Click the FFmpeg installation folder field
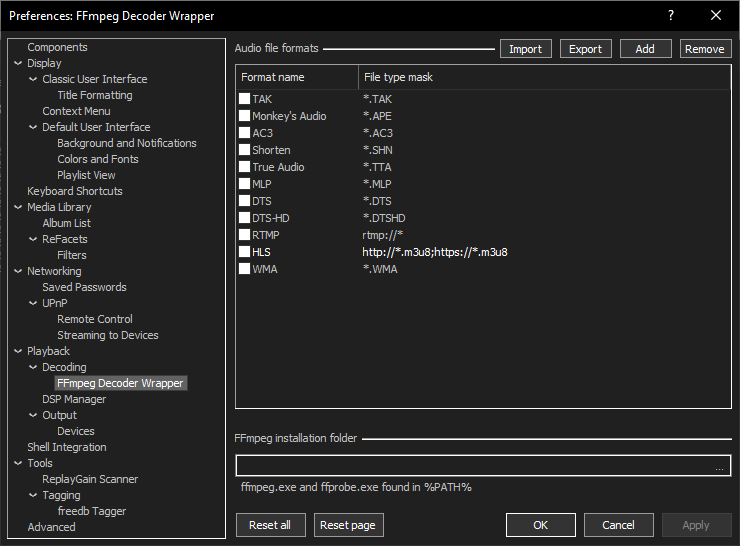This screenshot has width=740, height=546. pos(475,466)
